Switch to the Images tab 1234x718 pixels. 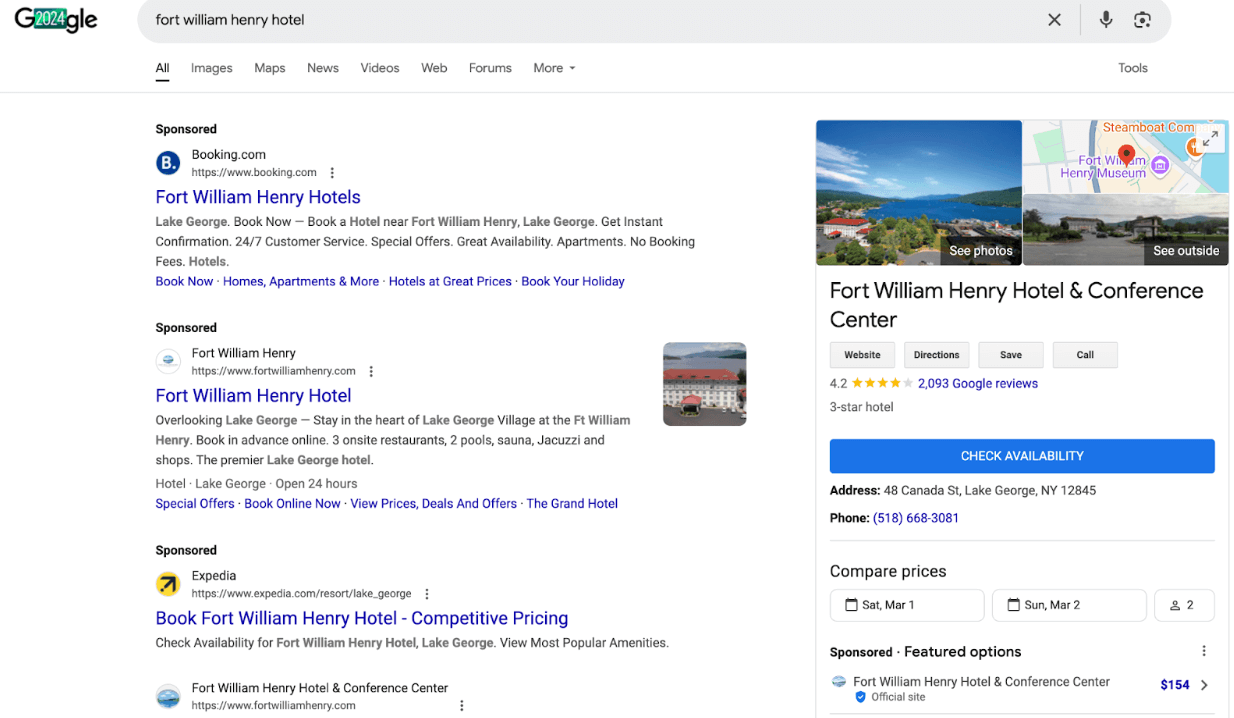pyautogui.click(x=211, y=68)
